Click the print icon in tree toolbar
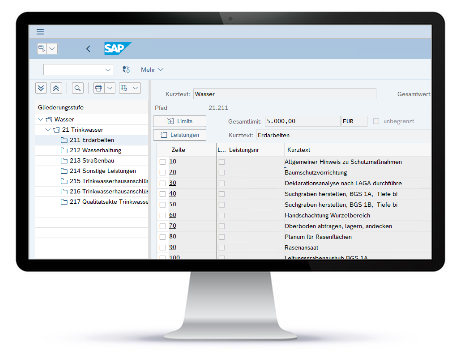Image resolution: width=461 pixels, height=360 pixels. click(x=99, y=88)
